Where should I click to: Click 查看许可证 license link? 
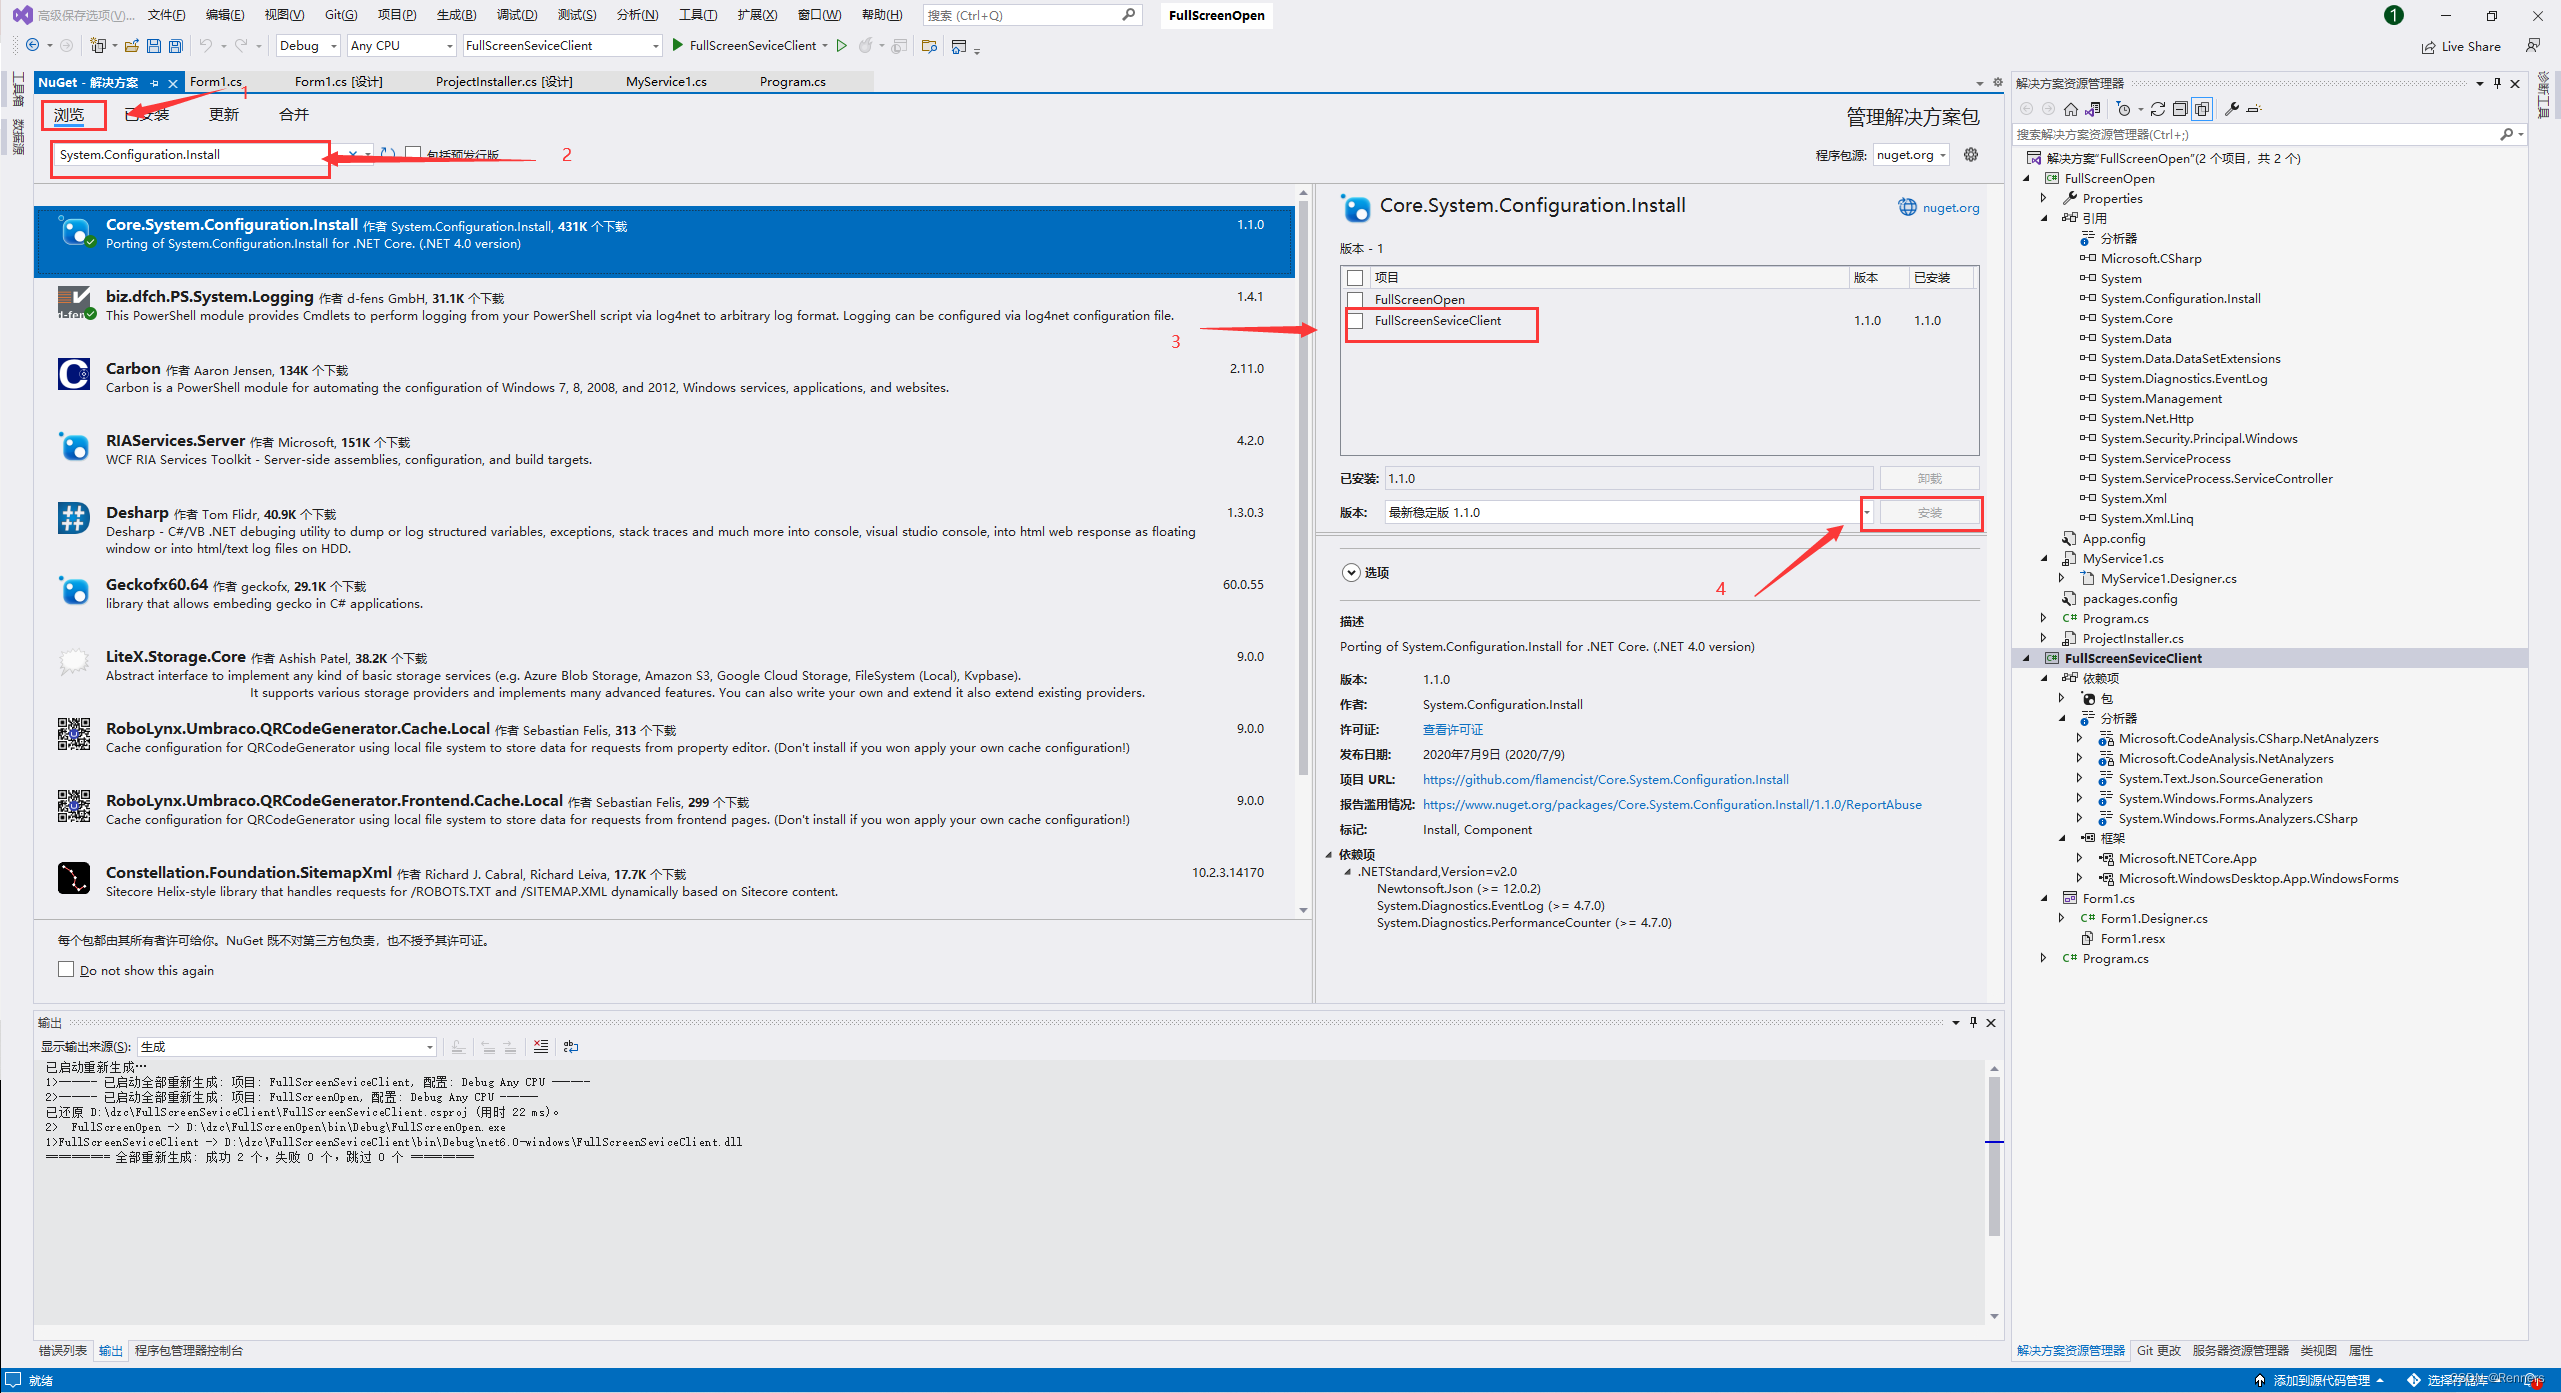tap(1452, 729)
